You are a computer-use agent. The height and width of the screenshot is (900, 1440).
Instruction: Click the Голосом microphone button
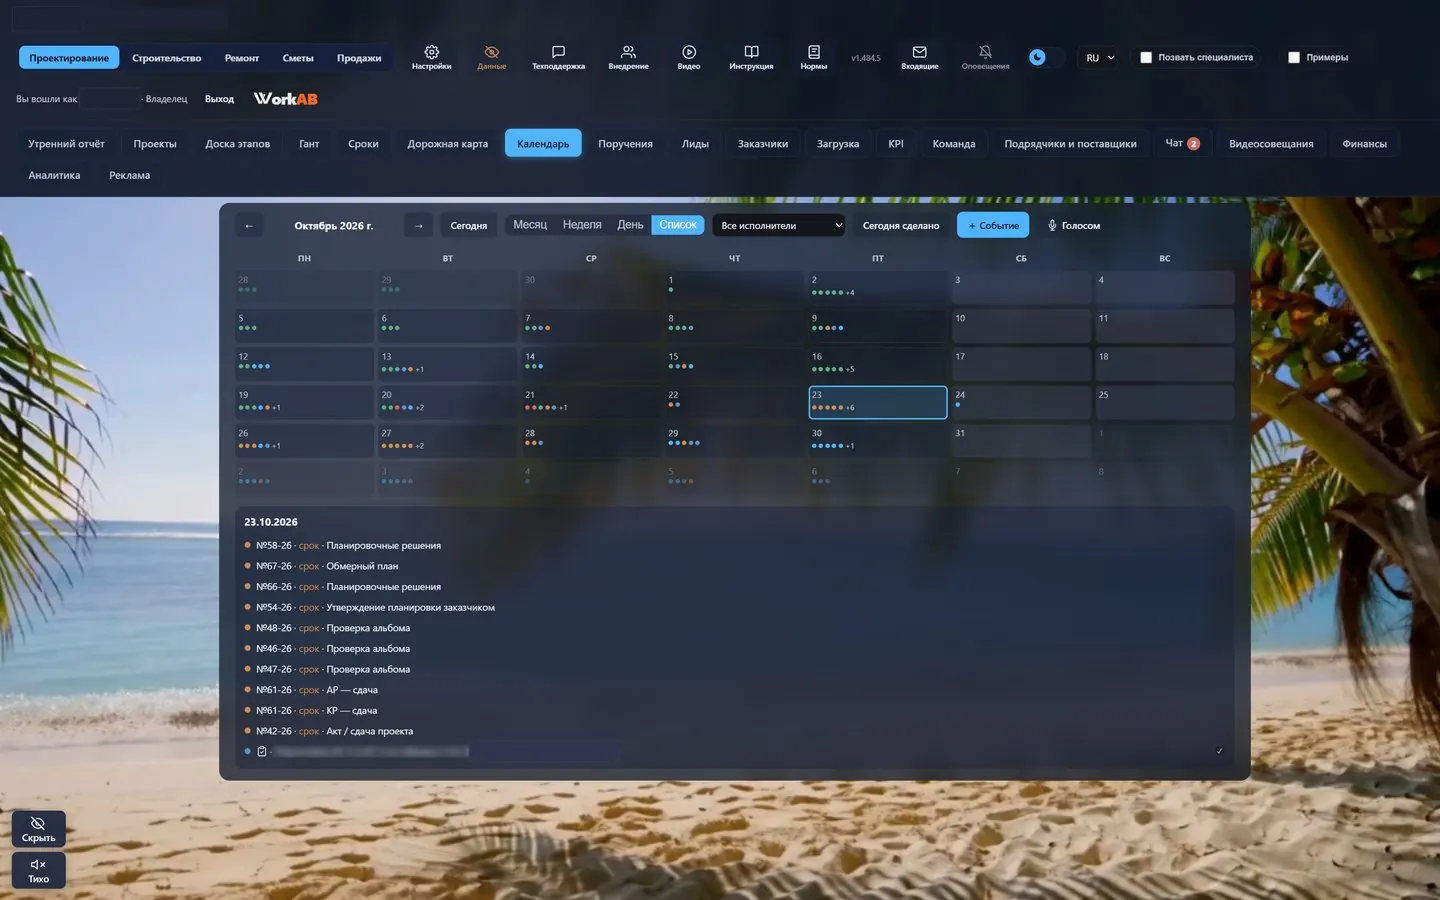[x=1074, y=226]
